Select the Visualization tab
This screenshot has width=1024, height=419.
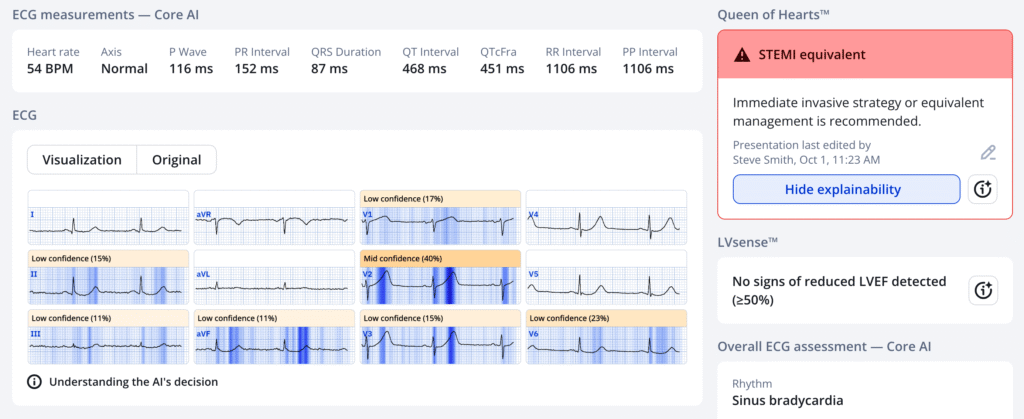[x=82, y=160]
